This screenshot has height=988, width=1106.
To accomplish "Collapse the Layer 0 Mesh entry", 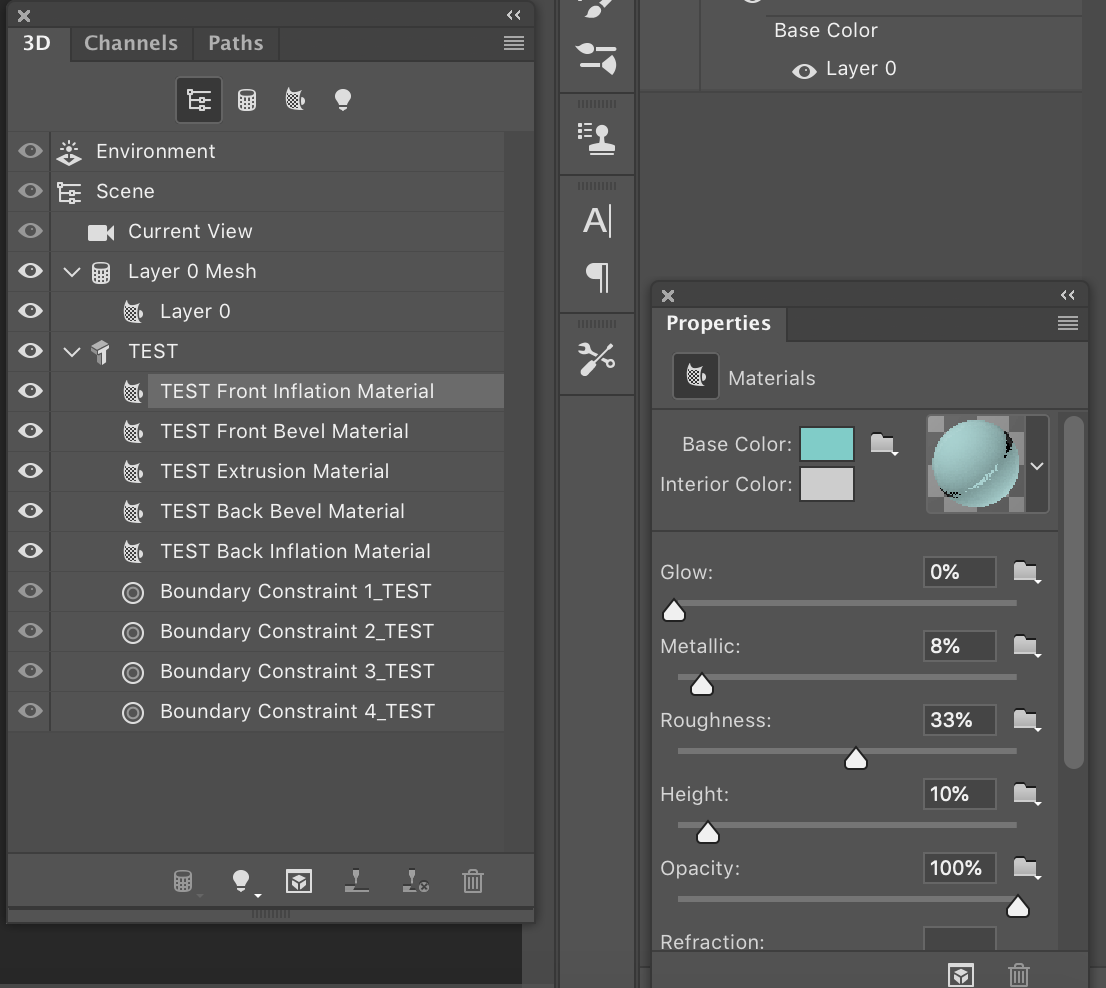I will pyautogui.click(x=70, y=271).
